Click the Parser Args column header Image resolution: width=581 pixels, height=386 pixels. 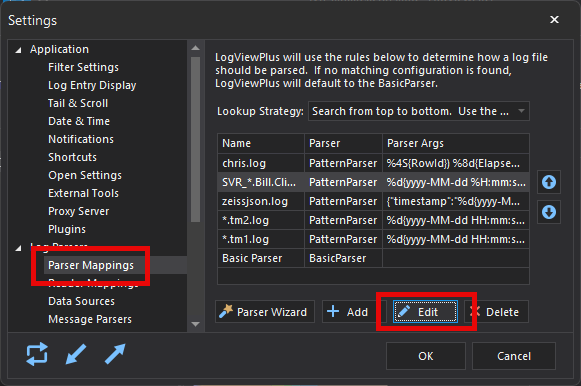click(456, 143)
